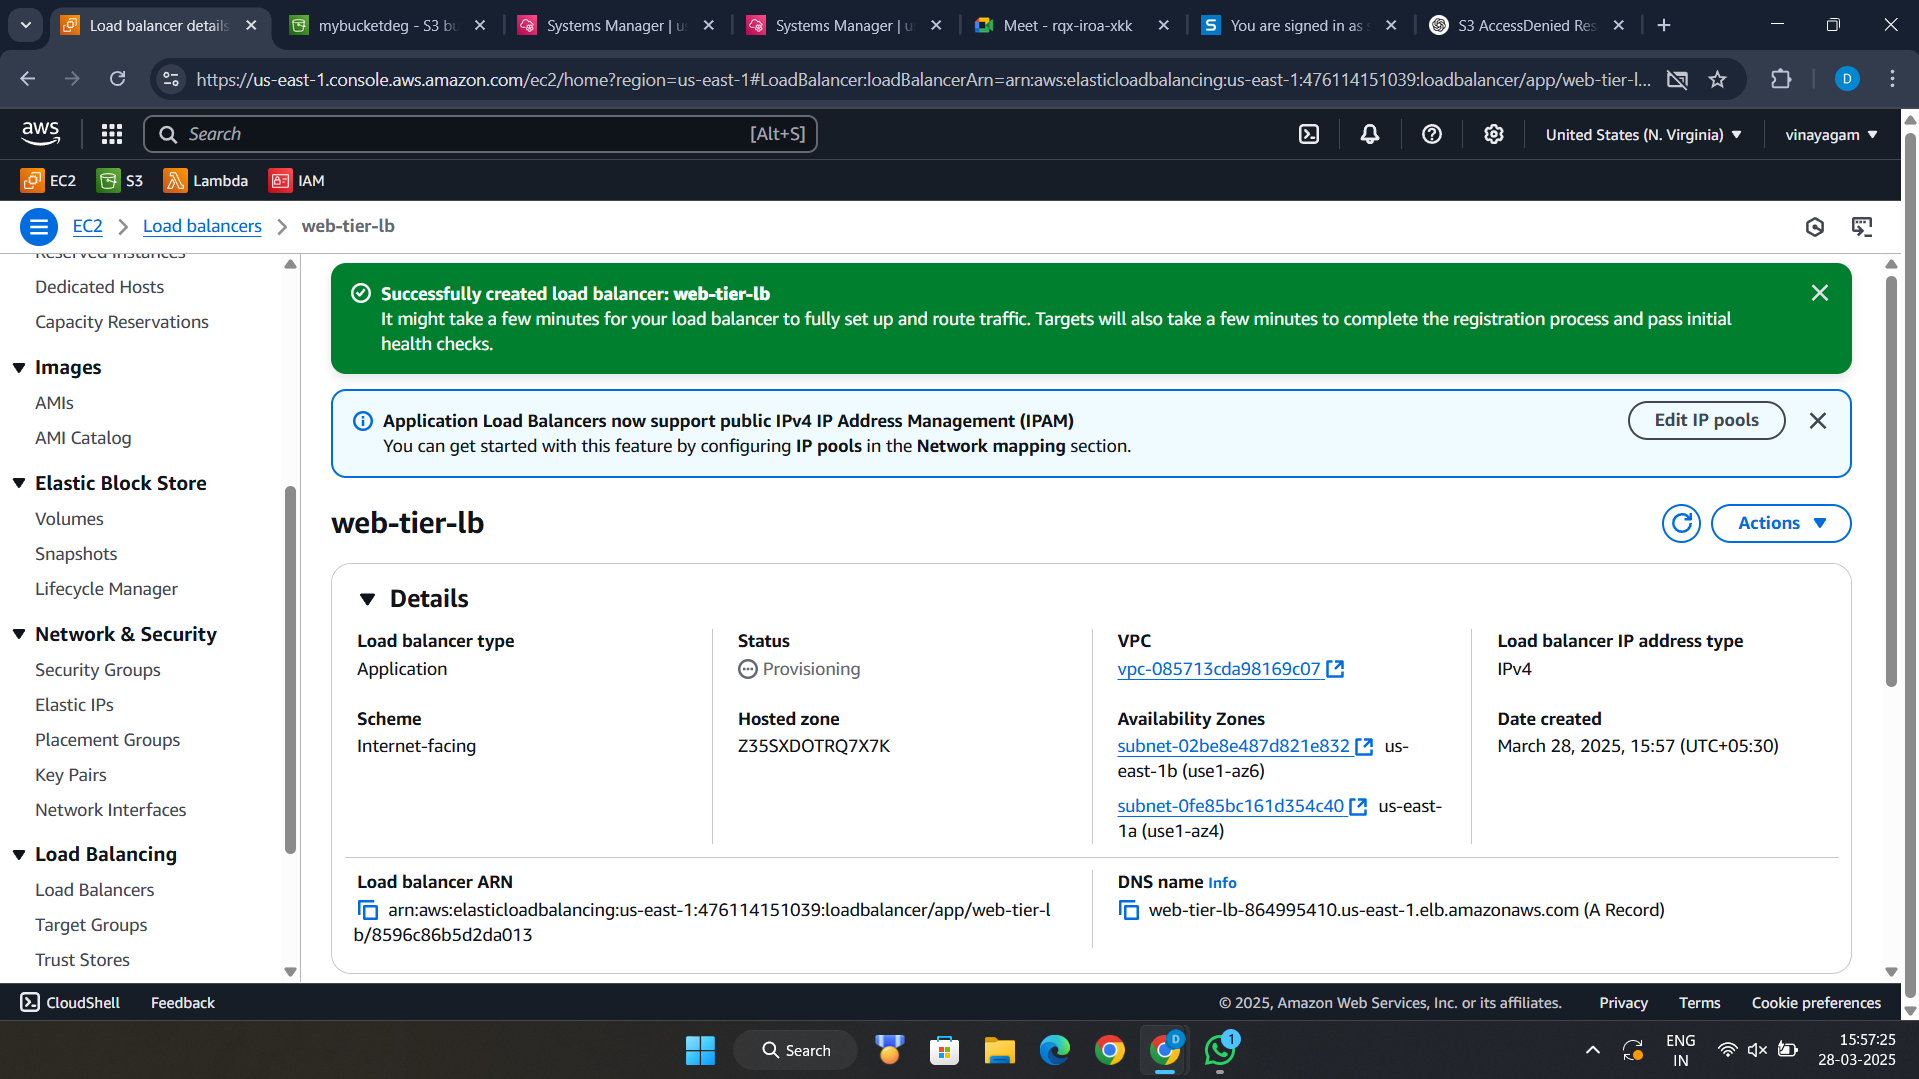Viewport: 1919px width, 1079px height.
Task: Open the vinayagam account menu
Action: (1831, 134)
